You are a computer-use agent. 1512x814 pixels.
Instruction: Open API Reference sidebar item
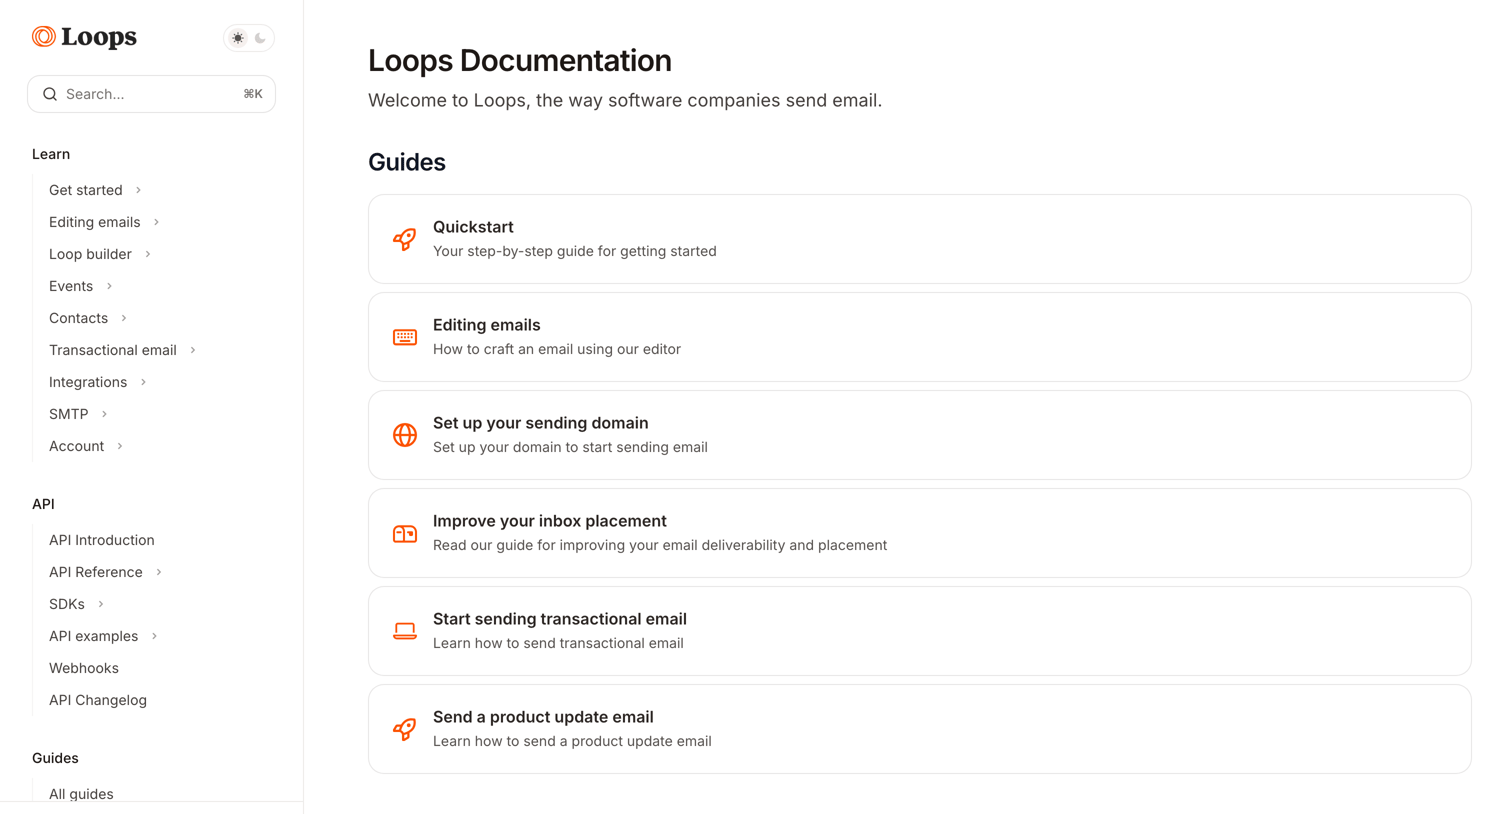pyautogui.click(x=96, y=572)
